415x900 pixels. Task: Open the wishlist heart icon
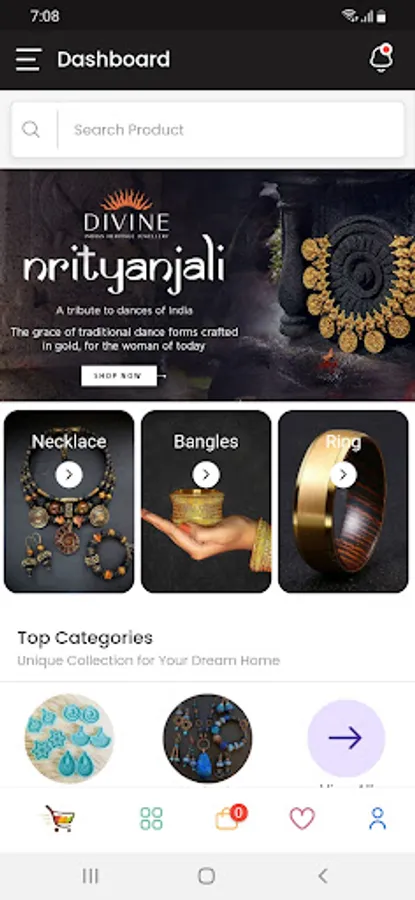tap(302, 818)
